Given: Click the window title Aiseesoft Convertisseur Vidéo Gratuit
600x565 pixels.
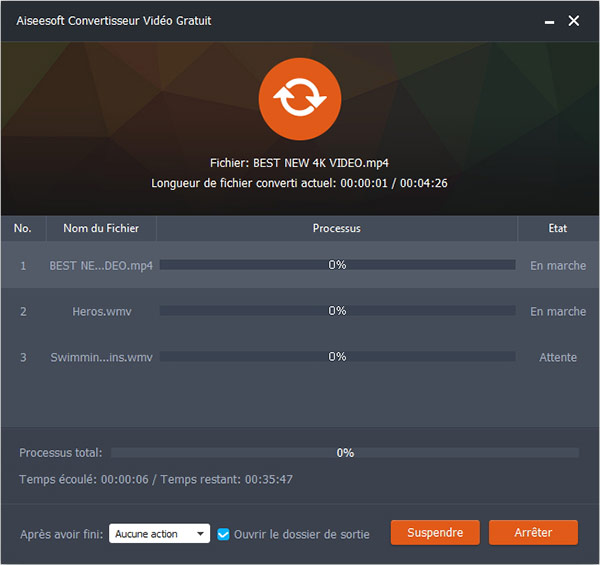Looking at the screenshot, I should pyautogui.click(x=114, y=21).
